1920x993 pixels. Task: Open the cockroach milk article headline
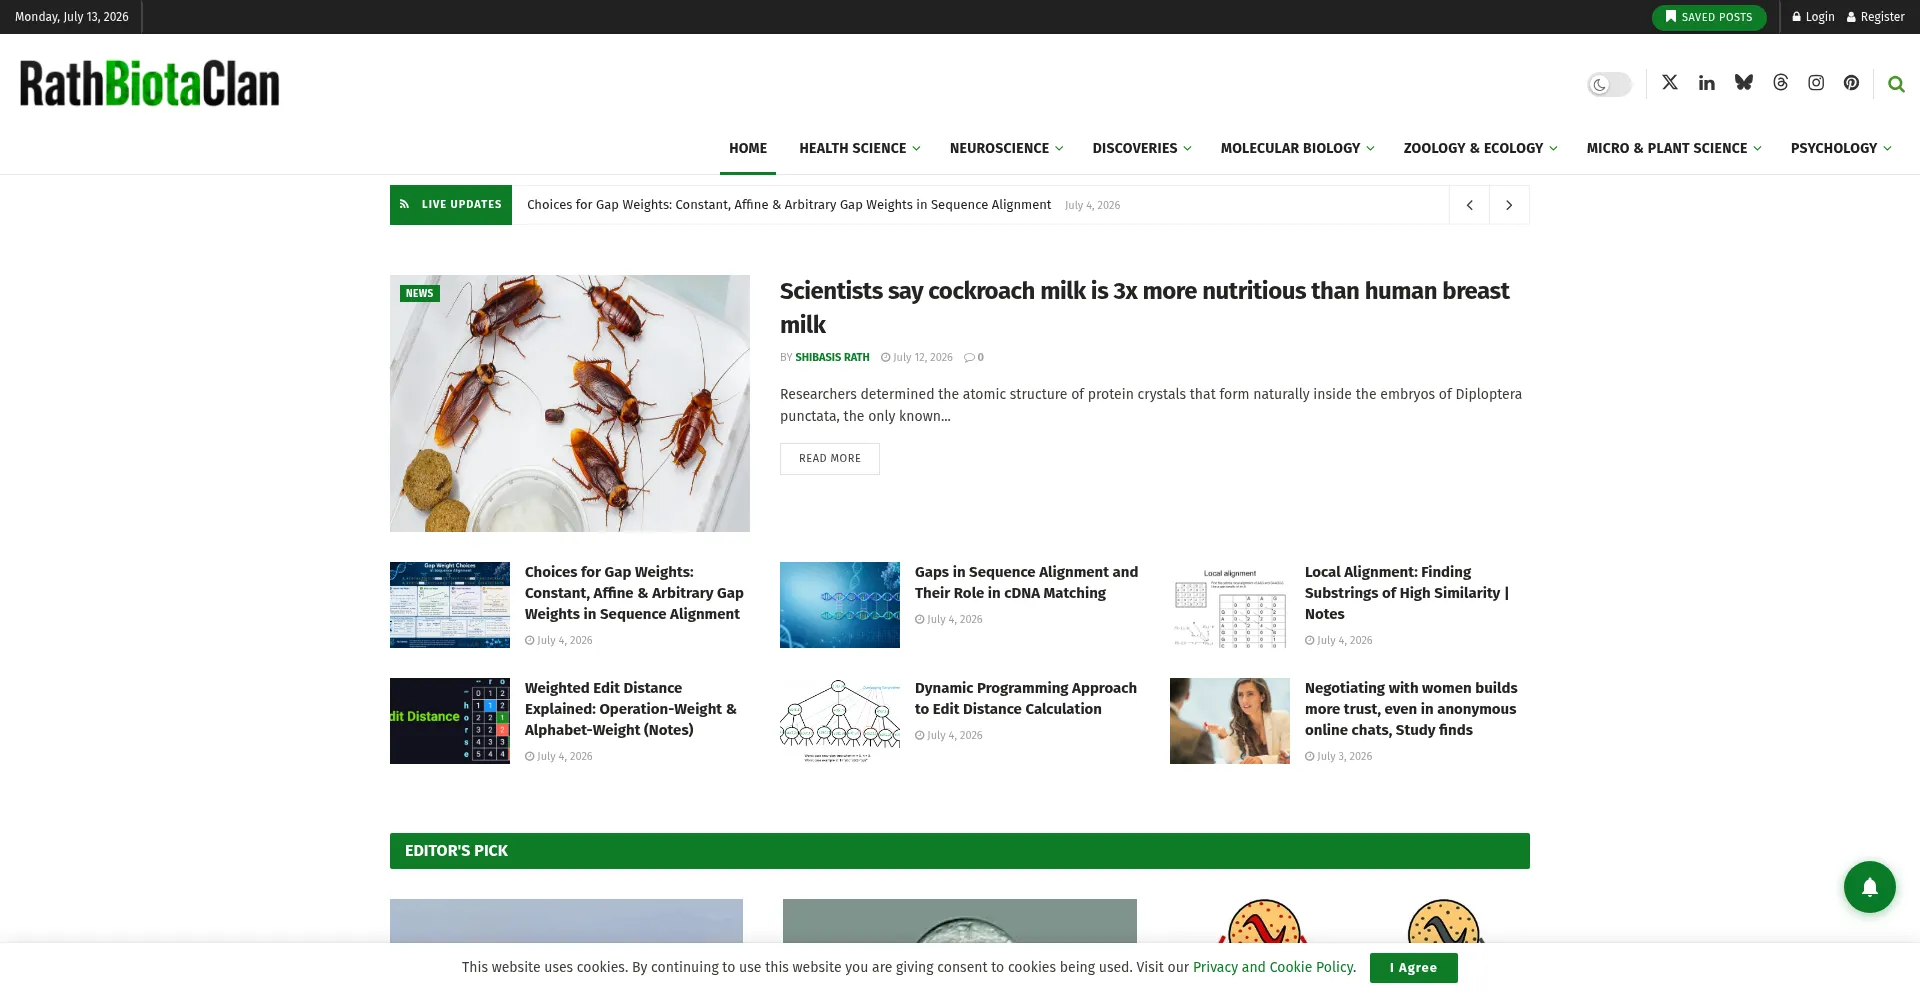(1145, 308)
